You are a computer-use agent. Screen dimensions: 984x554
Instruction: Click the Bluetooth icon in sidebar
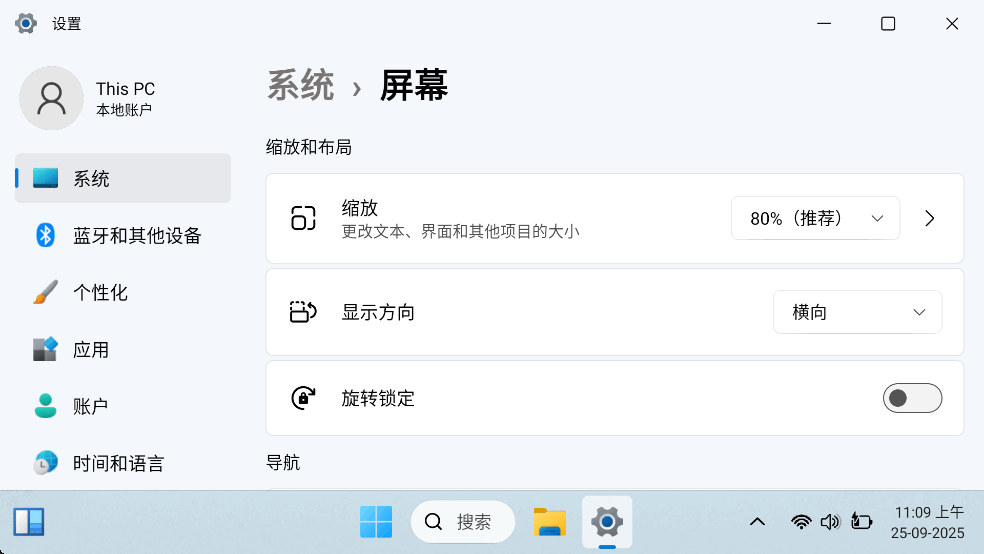[x=45, y=235]
